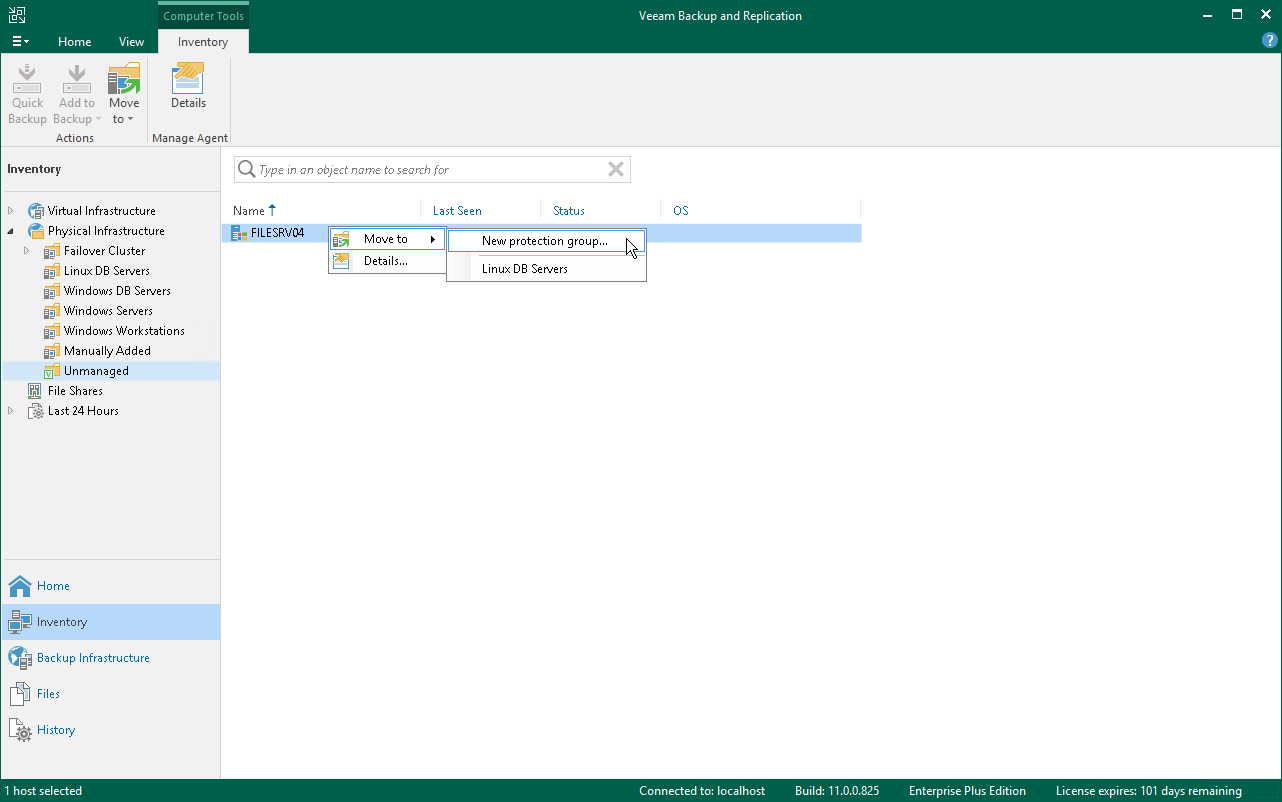Image resolution: width=1282 pixels, height=802 pixels.
Task: Click the search field for object names
Action: pos(432,170)
